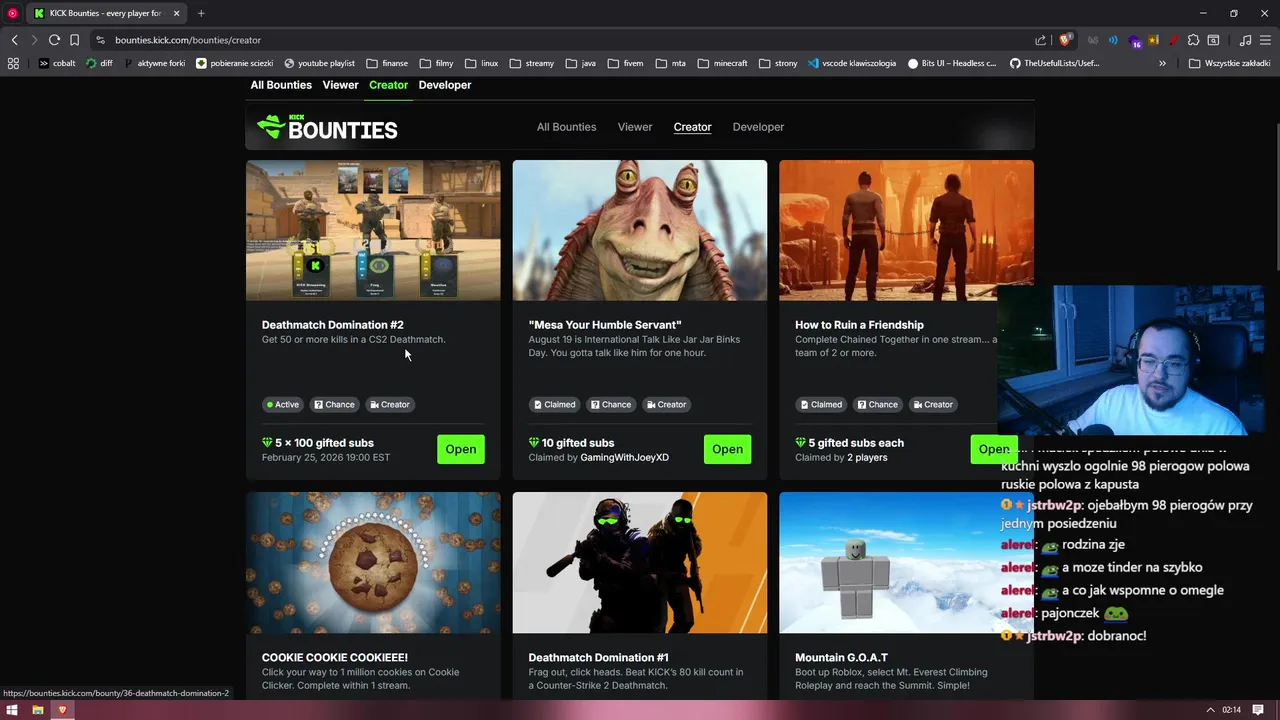Screen dimensions: 1280x720
Task: Click the Active tag on Deathmatch Domination #2
Action: pyautogui.click(x=283, y=405)
